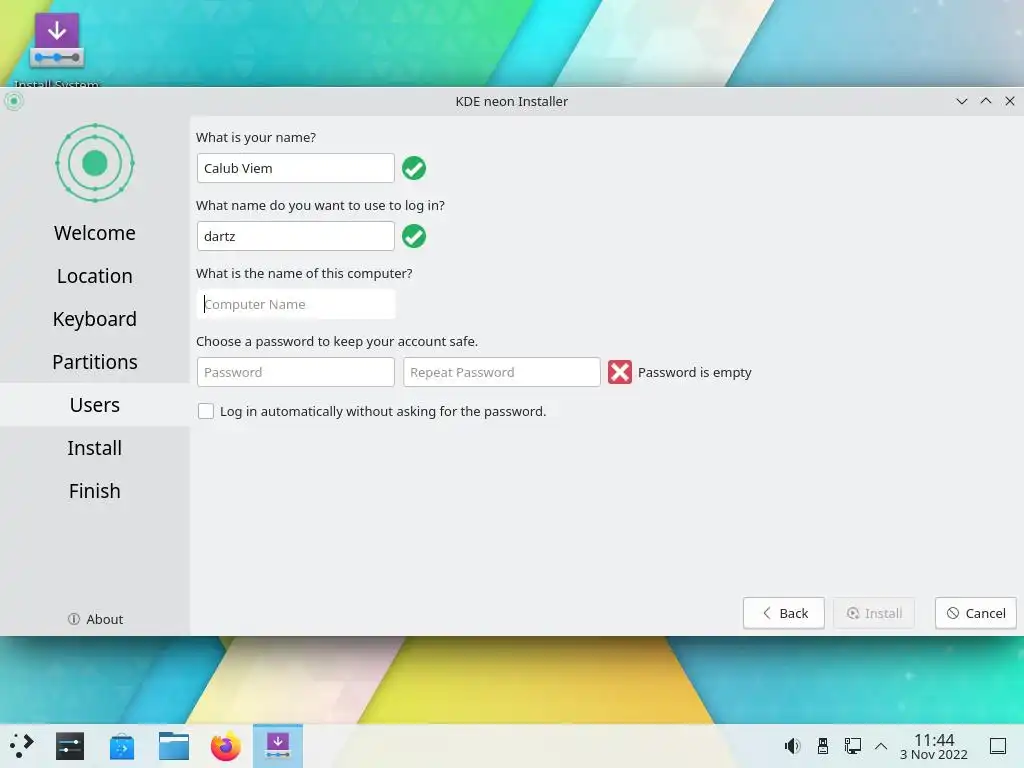Click the About button
The image size is (1024, 768).
[95, 619]
